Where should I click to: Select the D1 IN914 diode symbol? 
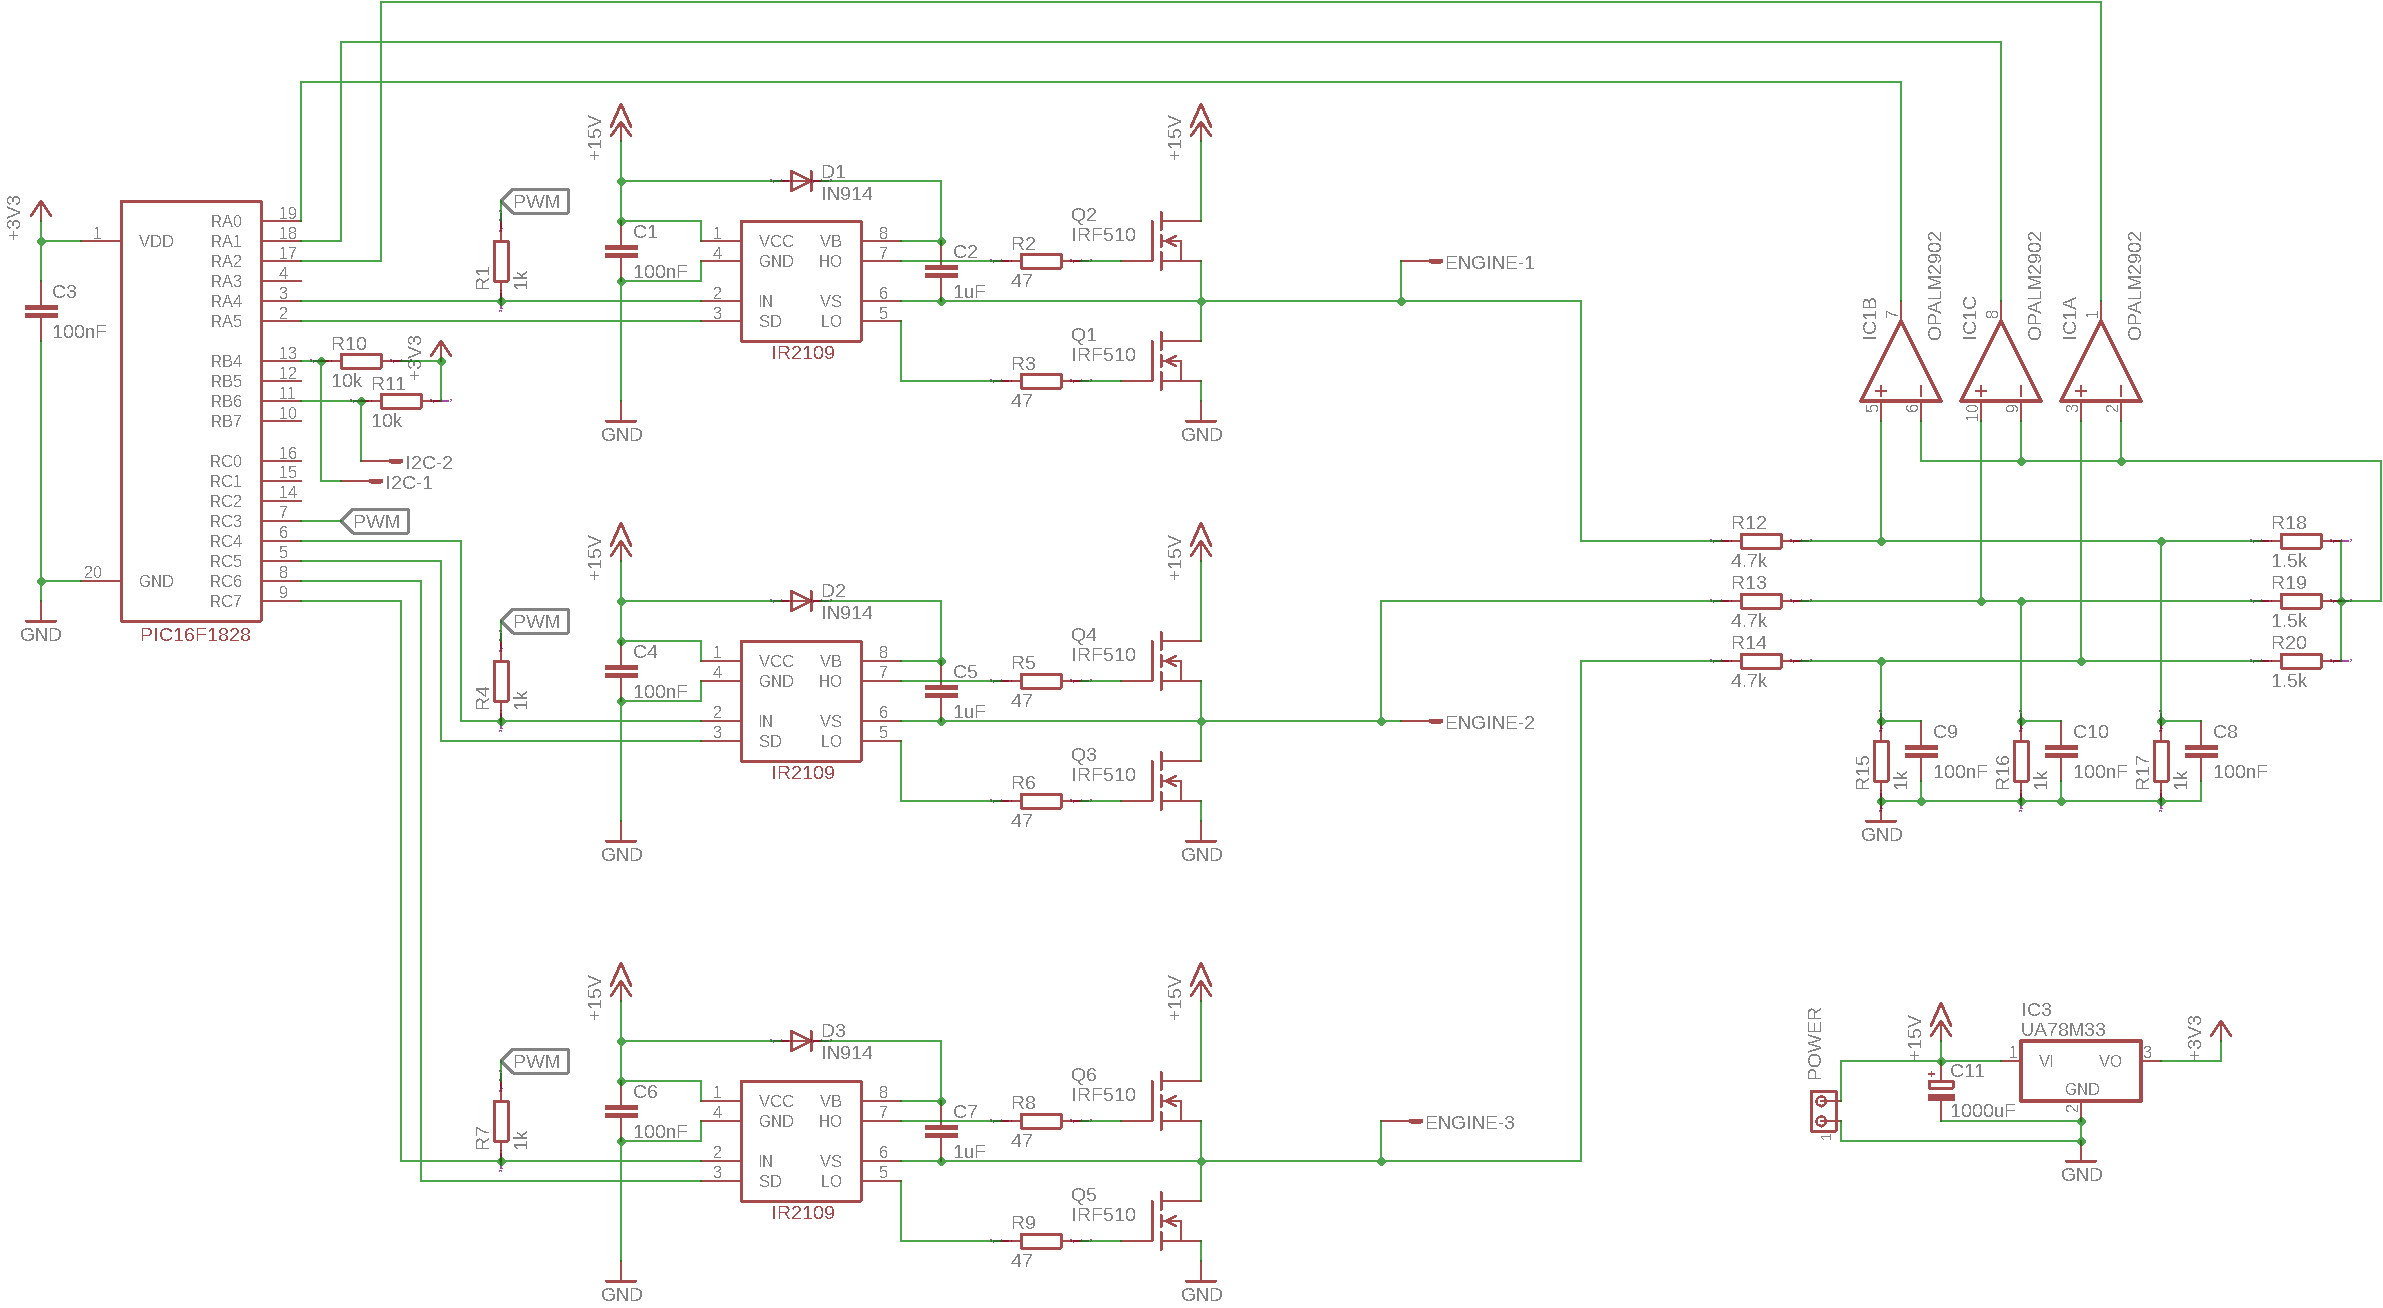tap(801, 181)
